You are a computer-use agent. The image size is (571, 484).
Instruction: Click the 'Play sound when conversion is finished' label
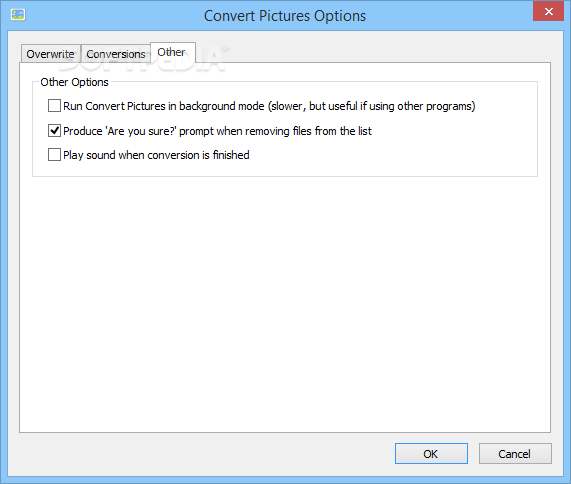156,155
